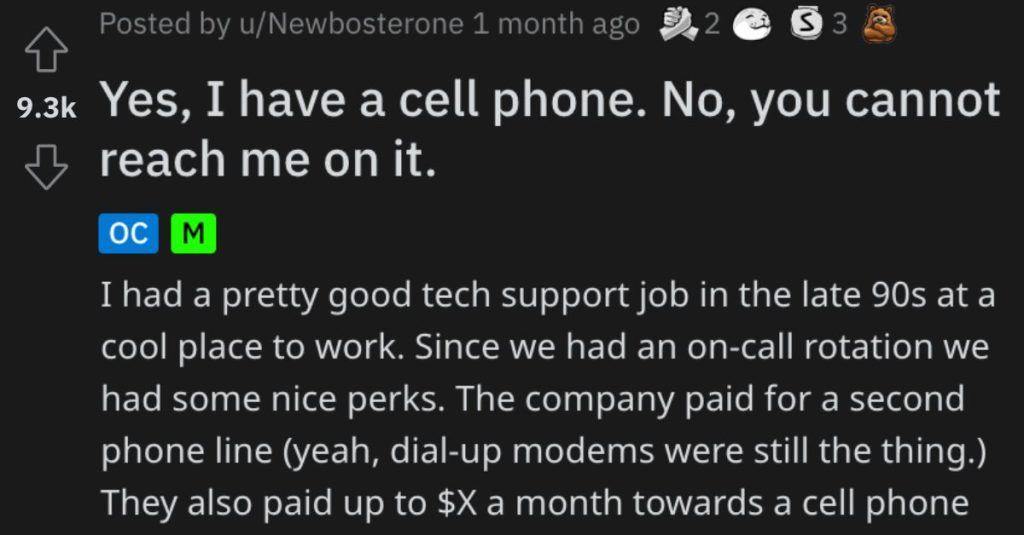The height and width of the screenshot is (535, 1024).
Task: Click the line starting 'had some nice perks'
Action: (532, 399)
